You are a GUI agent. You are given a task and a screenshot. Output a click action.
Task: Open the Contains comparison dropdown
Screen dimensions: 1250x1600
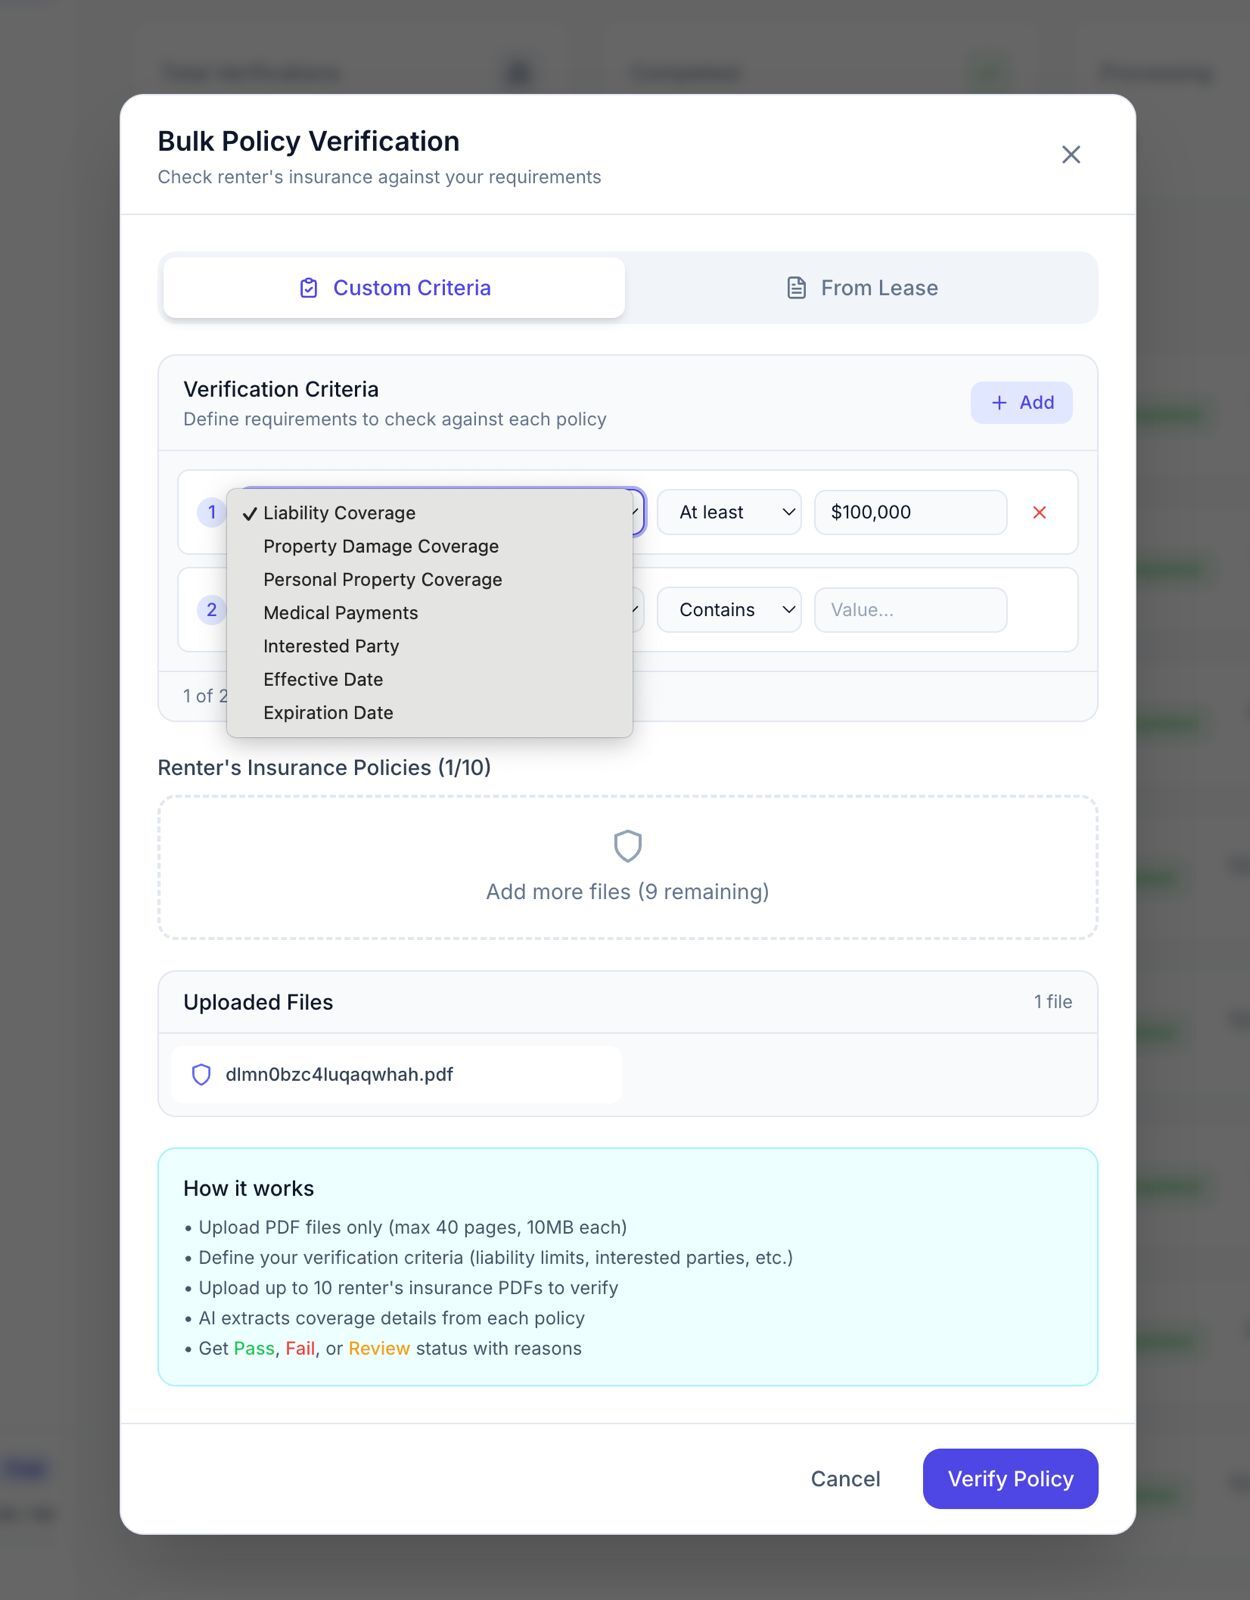(729, 609)
